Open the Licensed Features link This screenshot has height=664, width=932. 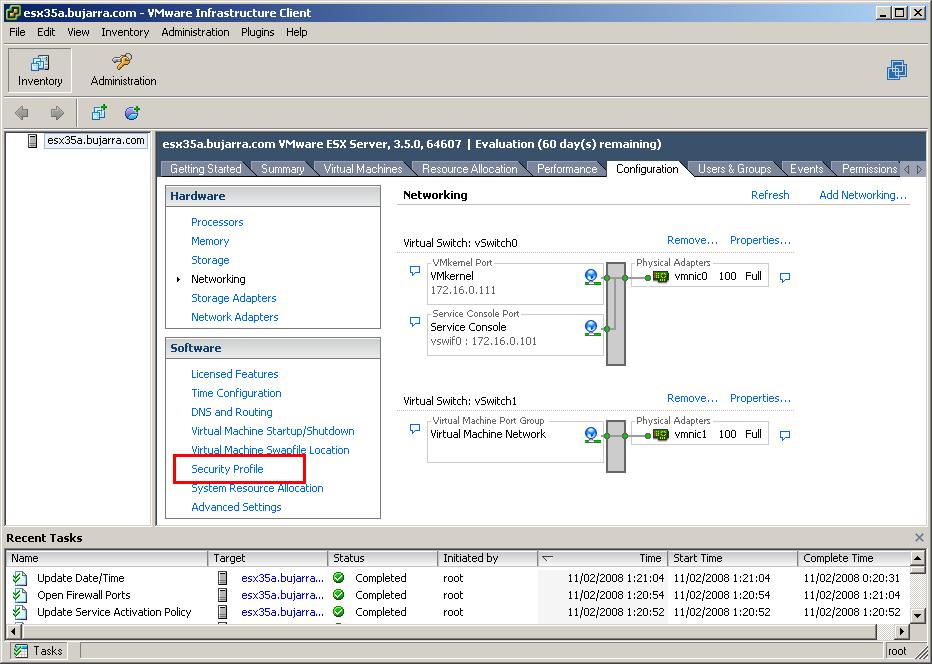click(x=235, y=374)
